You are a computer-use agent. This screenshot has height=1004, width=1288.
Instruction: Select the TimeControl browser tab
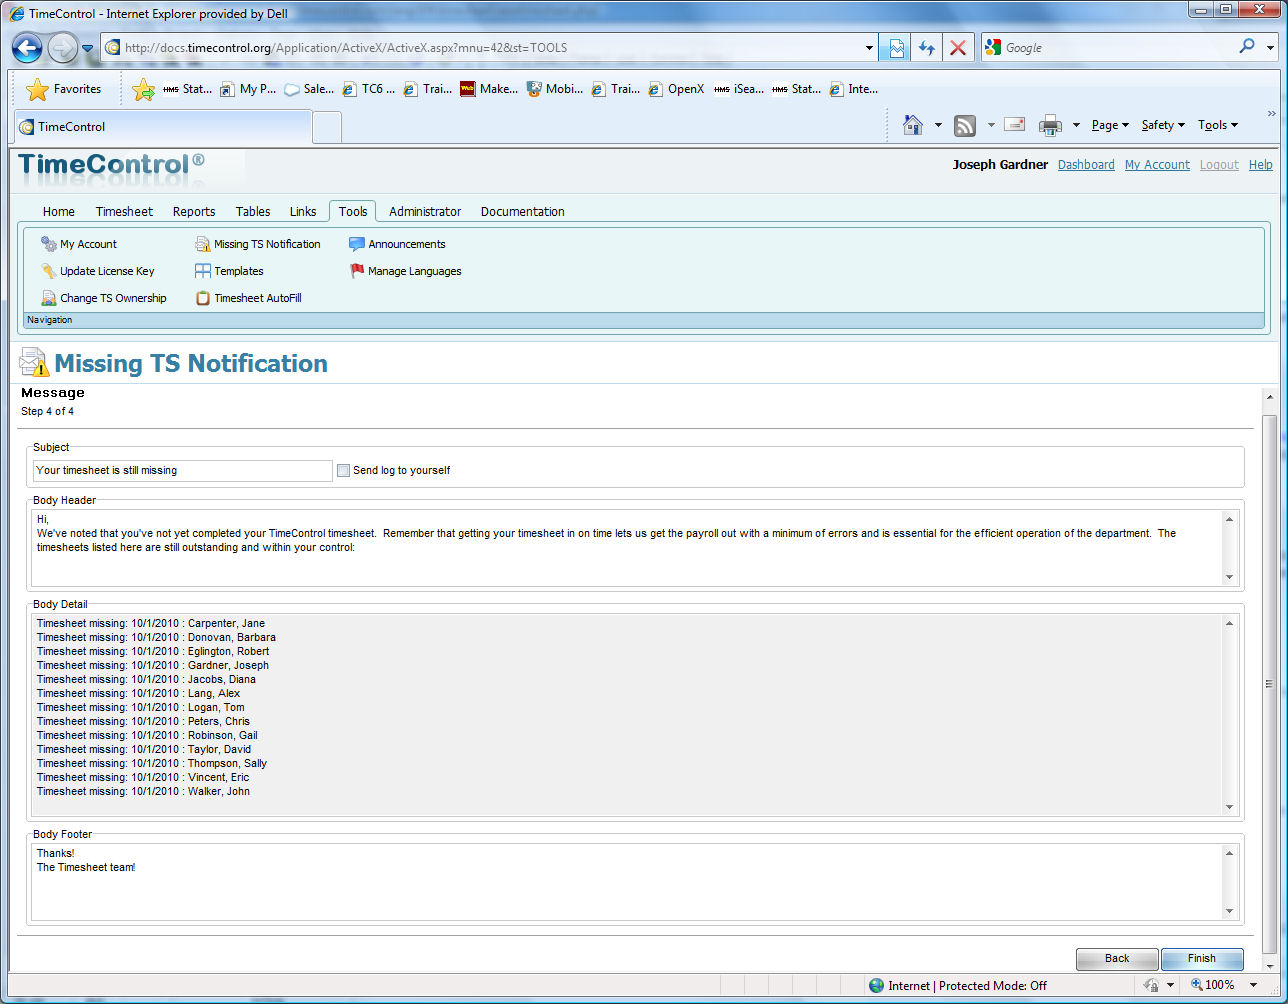163,127
